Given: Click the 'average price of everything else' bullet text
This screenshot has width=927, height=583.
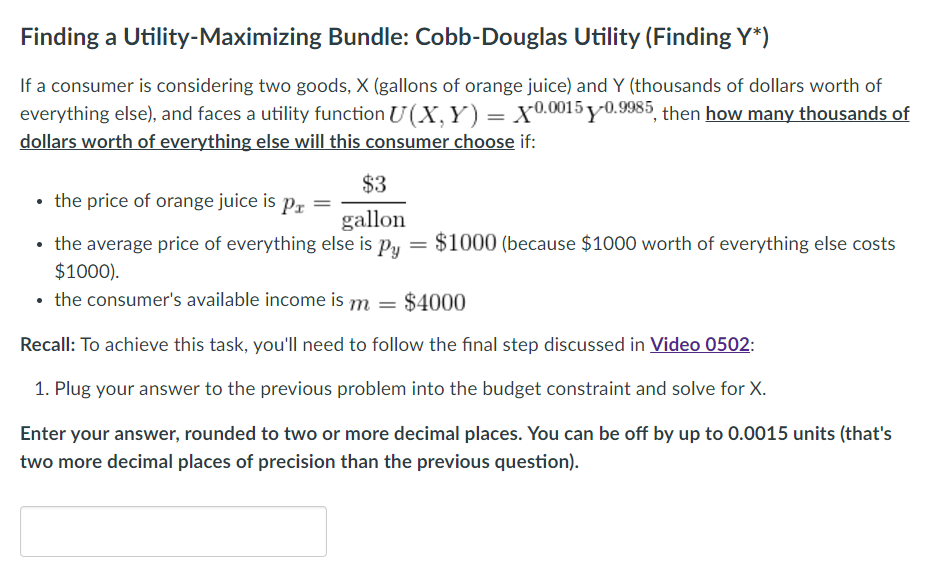Looking at the screenshot, I should coord(213,244).
